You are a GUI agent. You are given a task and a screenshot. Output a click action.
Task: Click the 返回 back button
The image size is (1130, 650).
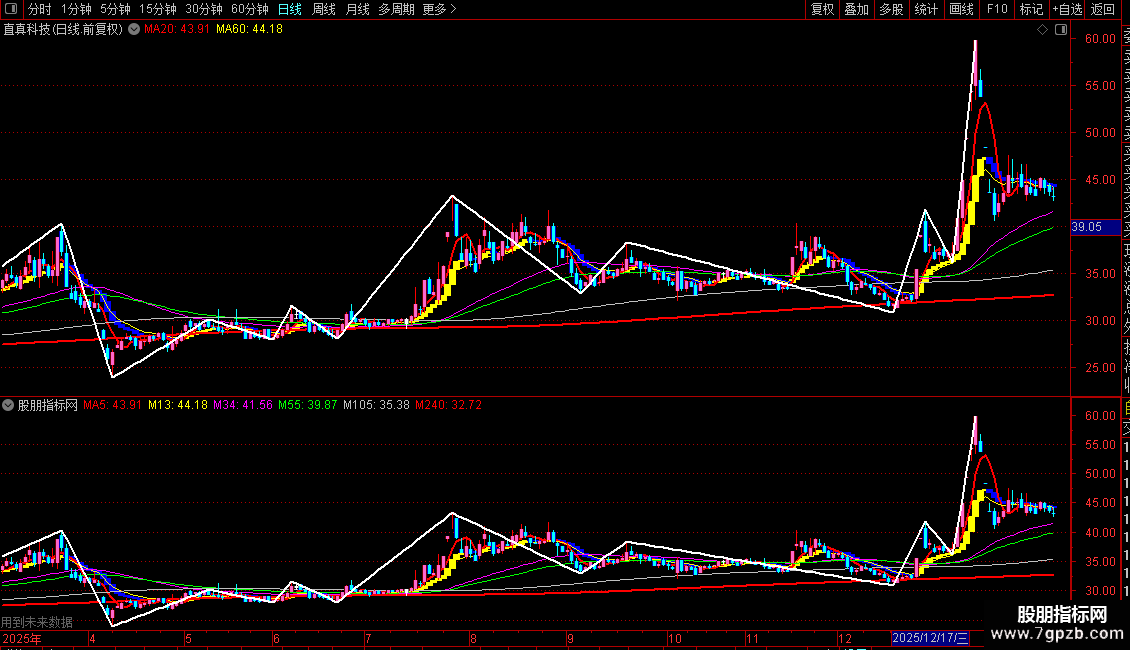click(1103, 9)
